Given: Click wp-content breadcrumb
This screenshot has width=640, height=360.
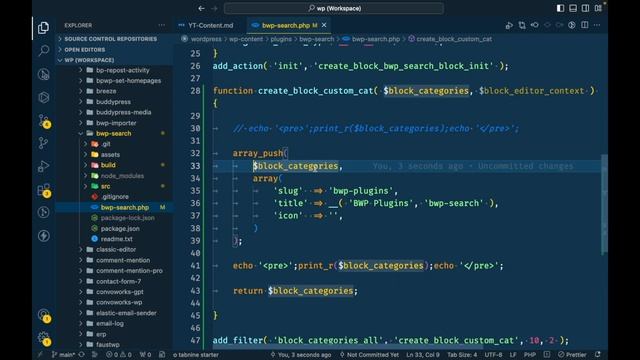Looking at the screenshot, I should coord(246,39).
